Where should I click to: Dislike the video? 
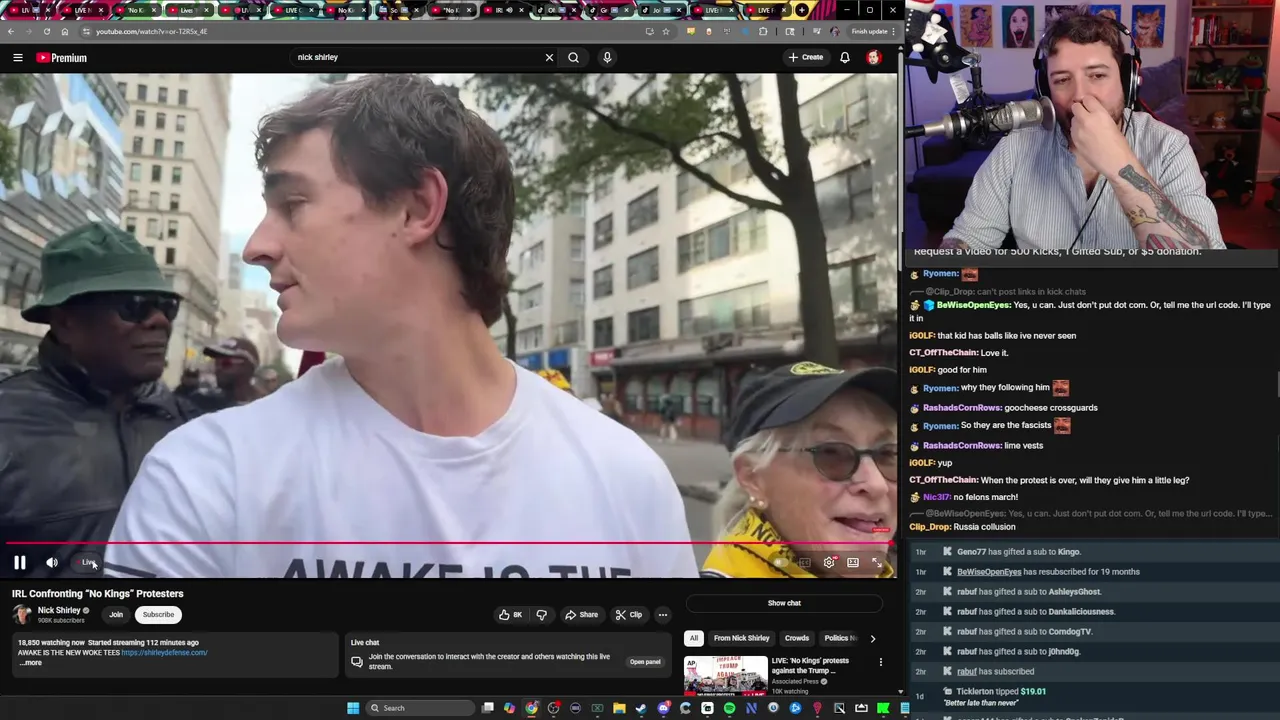coord(541,615)
